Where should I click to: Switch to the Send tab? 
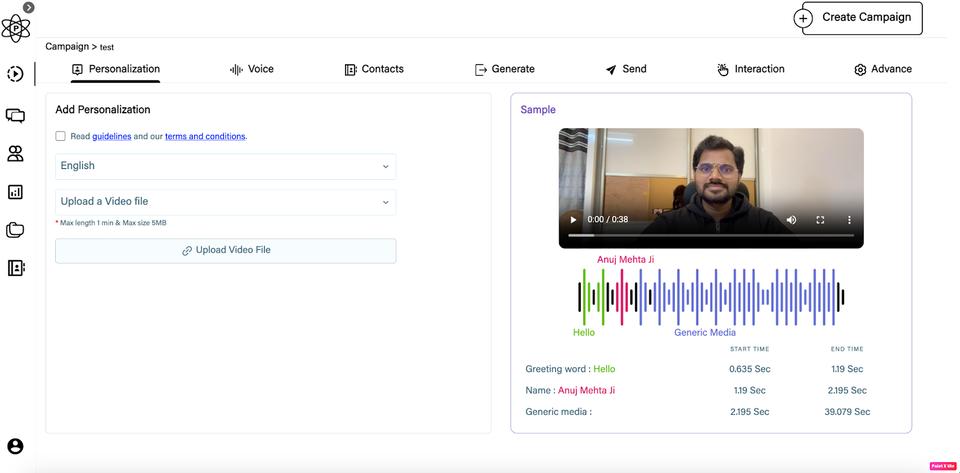tap(626, 69)
